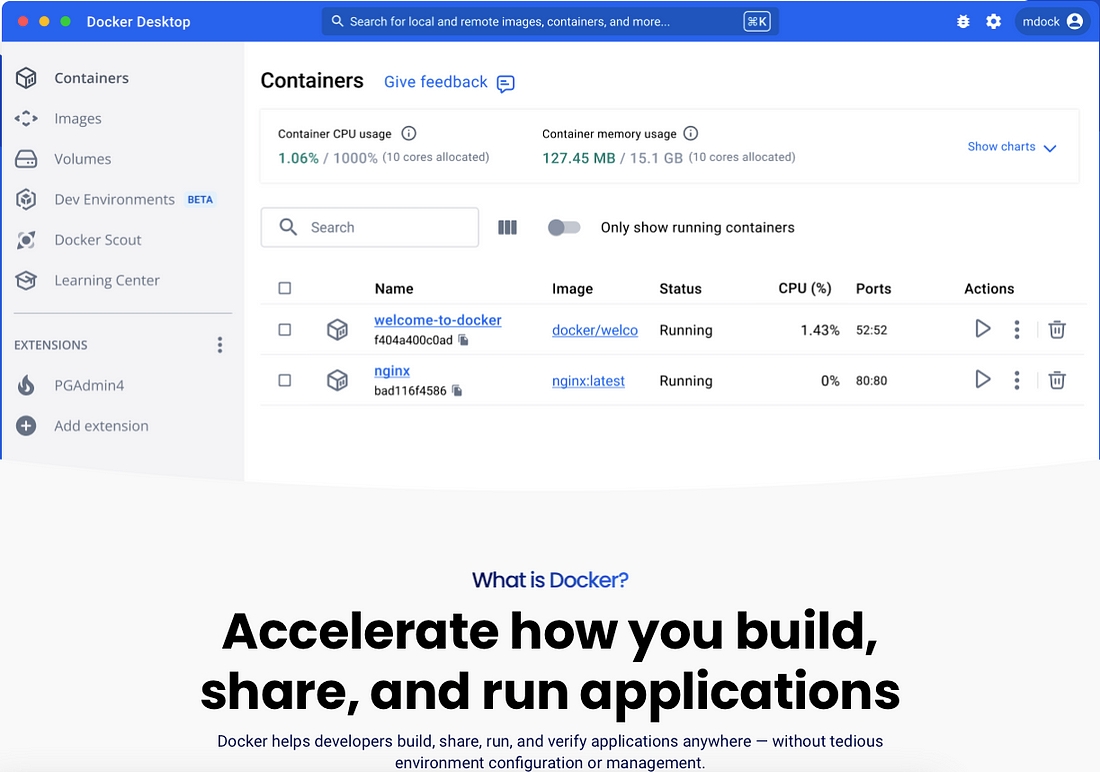Open Docker Scout in the sidebar
Viewport: 1100px width, 772px height.
98,240
